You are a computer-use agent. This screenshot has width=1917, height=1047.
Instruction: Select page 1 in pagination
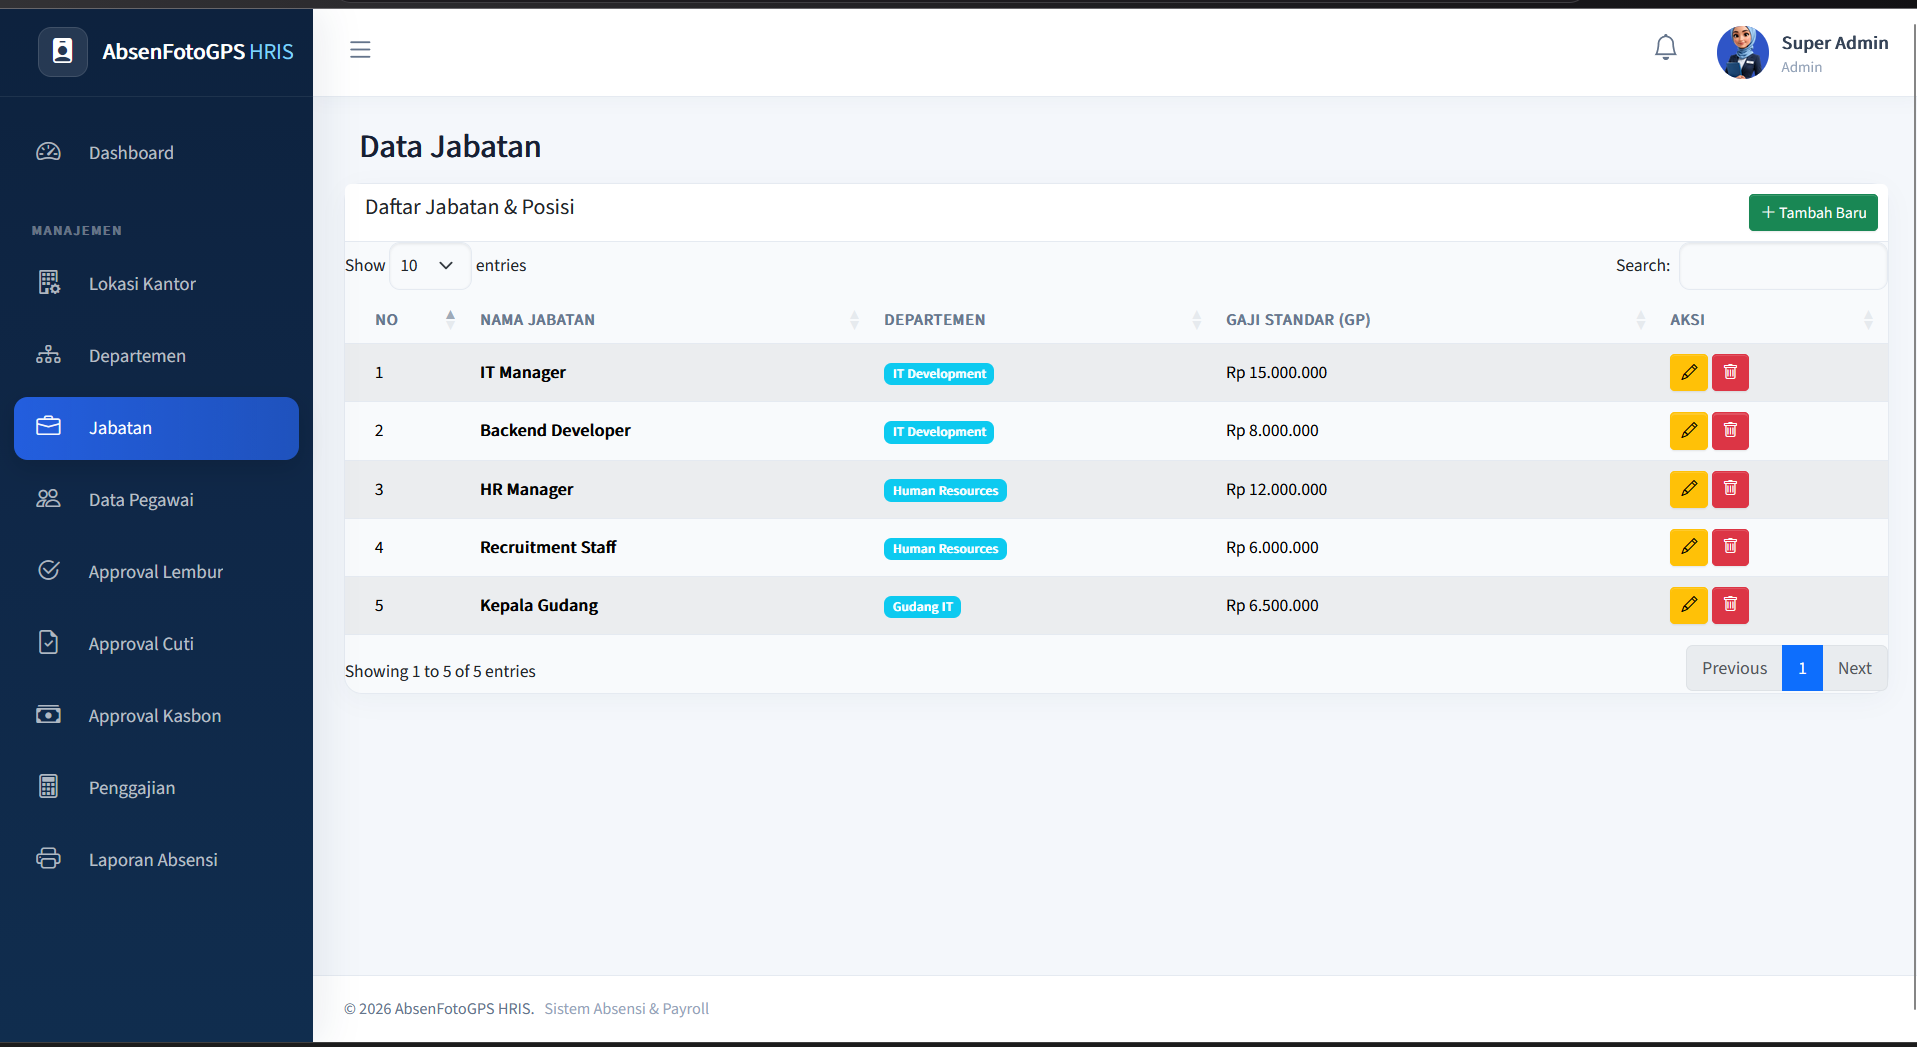click(1802, 668)
